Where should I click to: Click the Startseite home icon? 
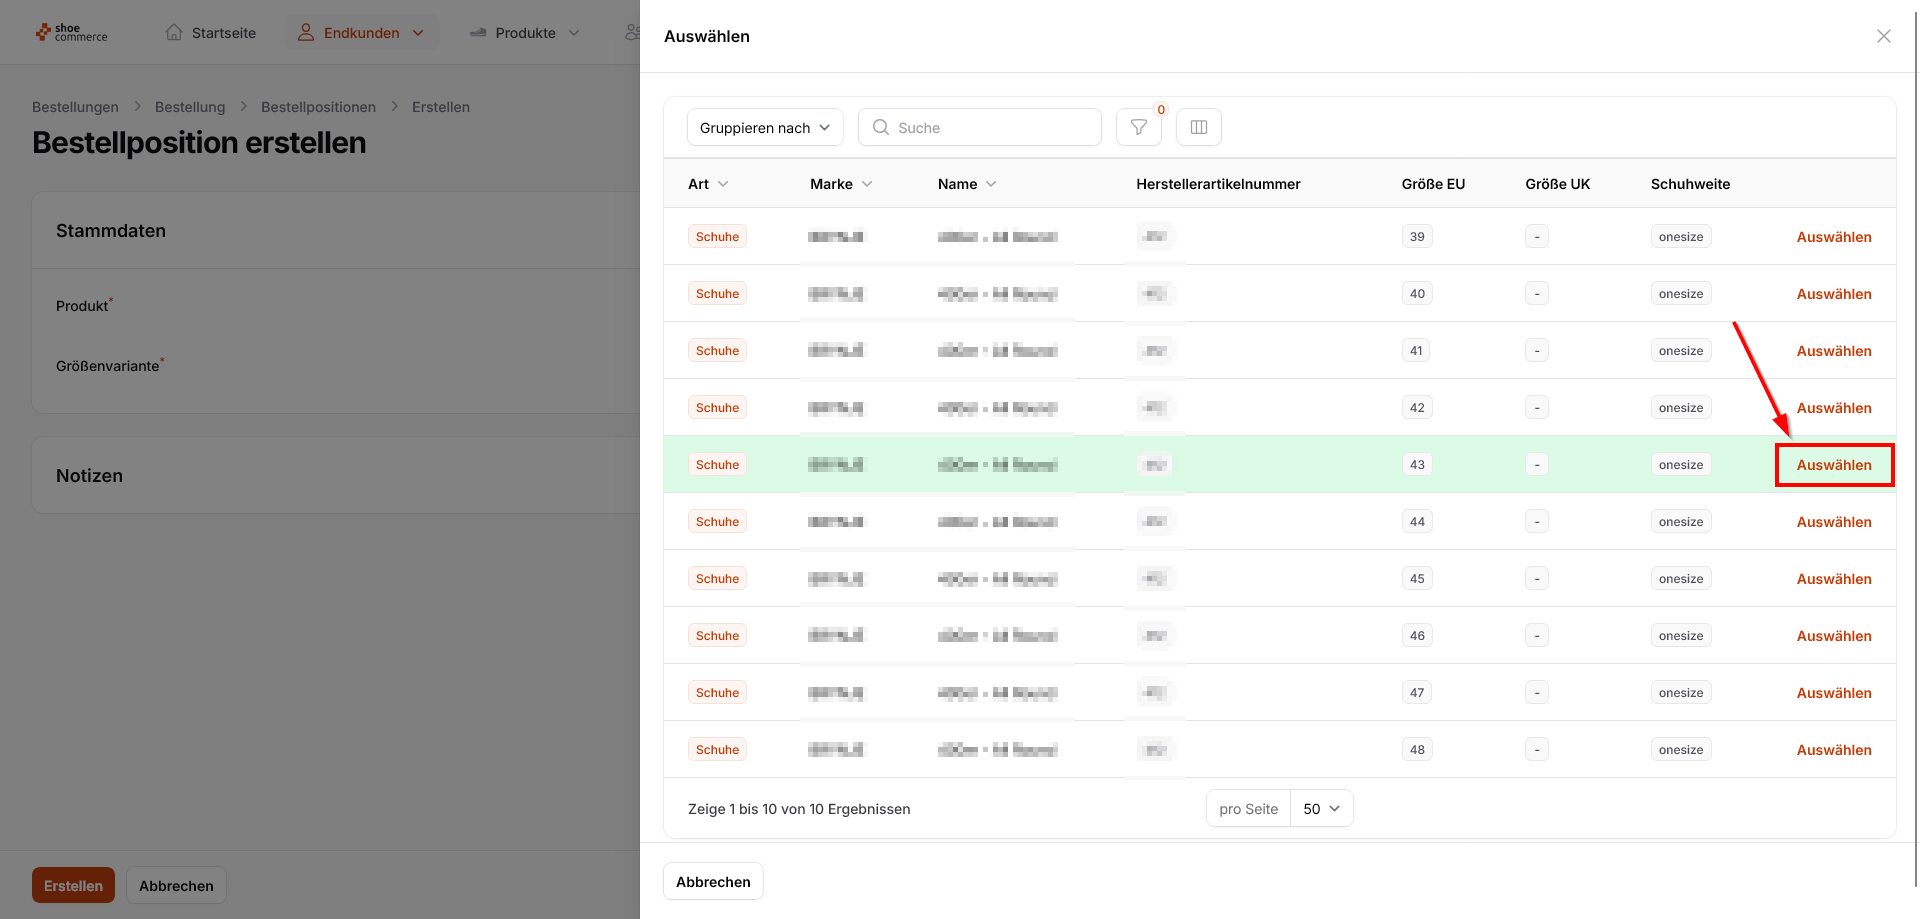(x=174, y=33)
